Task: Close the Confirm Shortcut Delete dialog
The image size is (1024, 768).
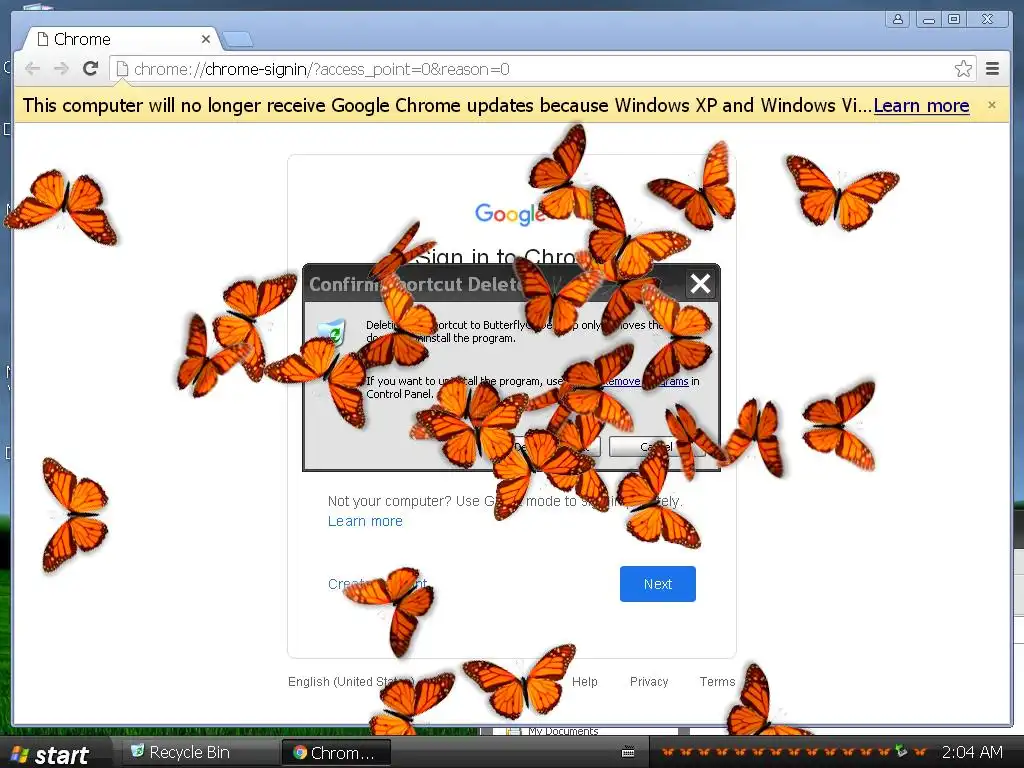Action: pos(700,283)
